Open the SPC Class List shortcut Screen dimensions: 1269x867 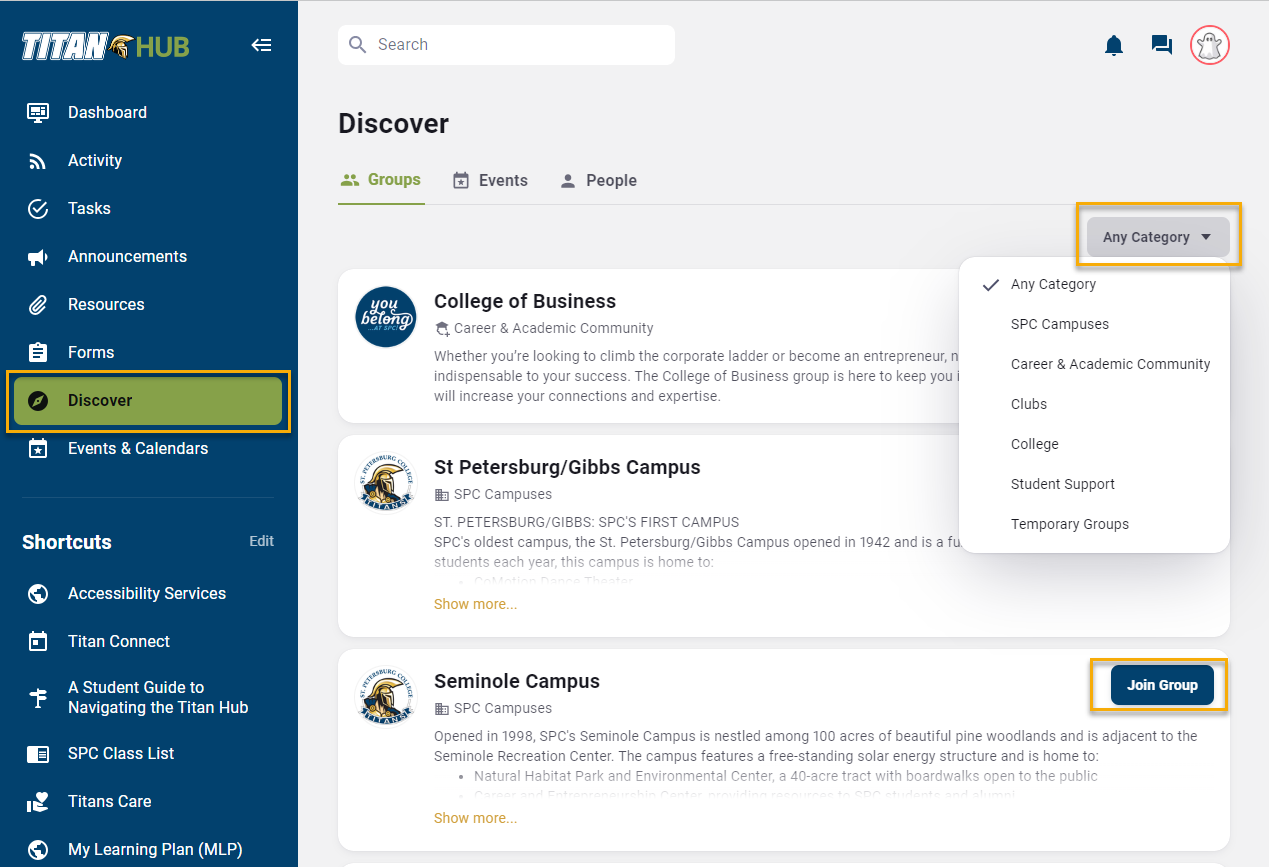click(148, 753)
